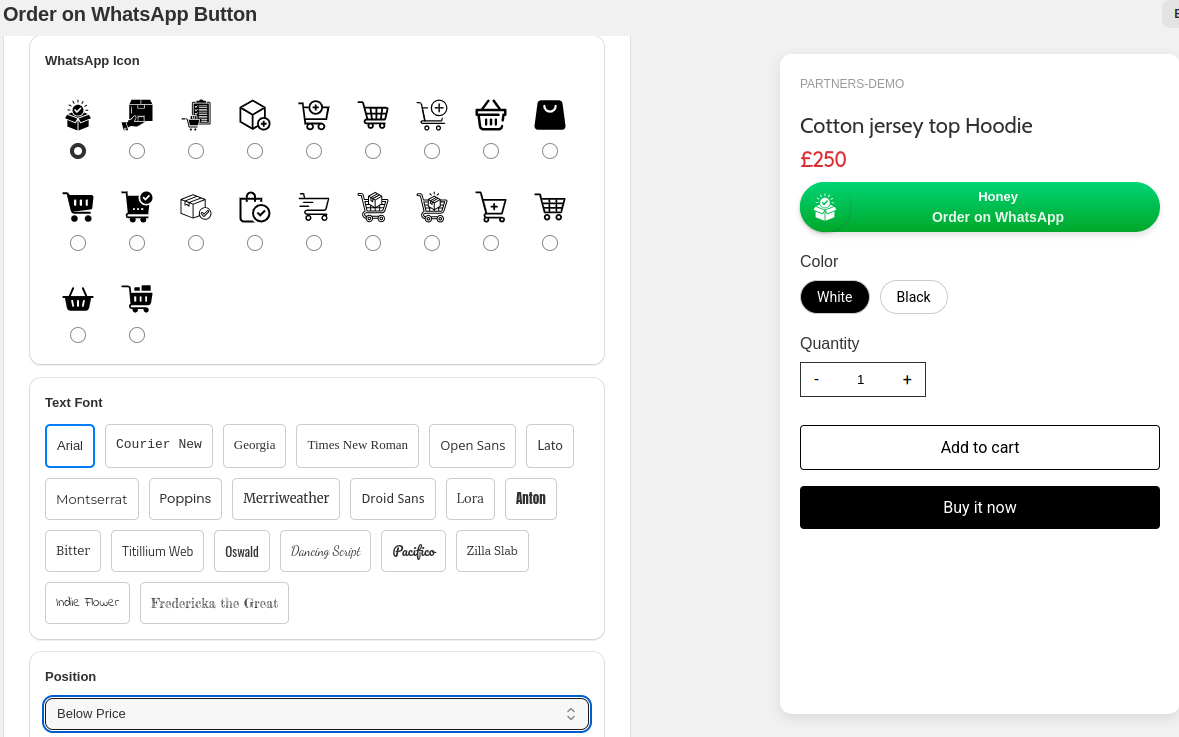The height and width of the screenshot is (737, 1179).
Task: Select the Black color variant
Action: tap(914, 297)
